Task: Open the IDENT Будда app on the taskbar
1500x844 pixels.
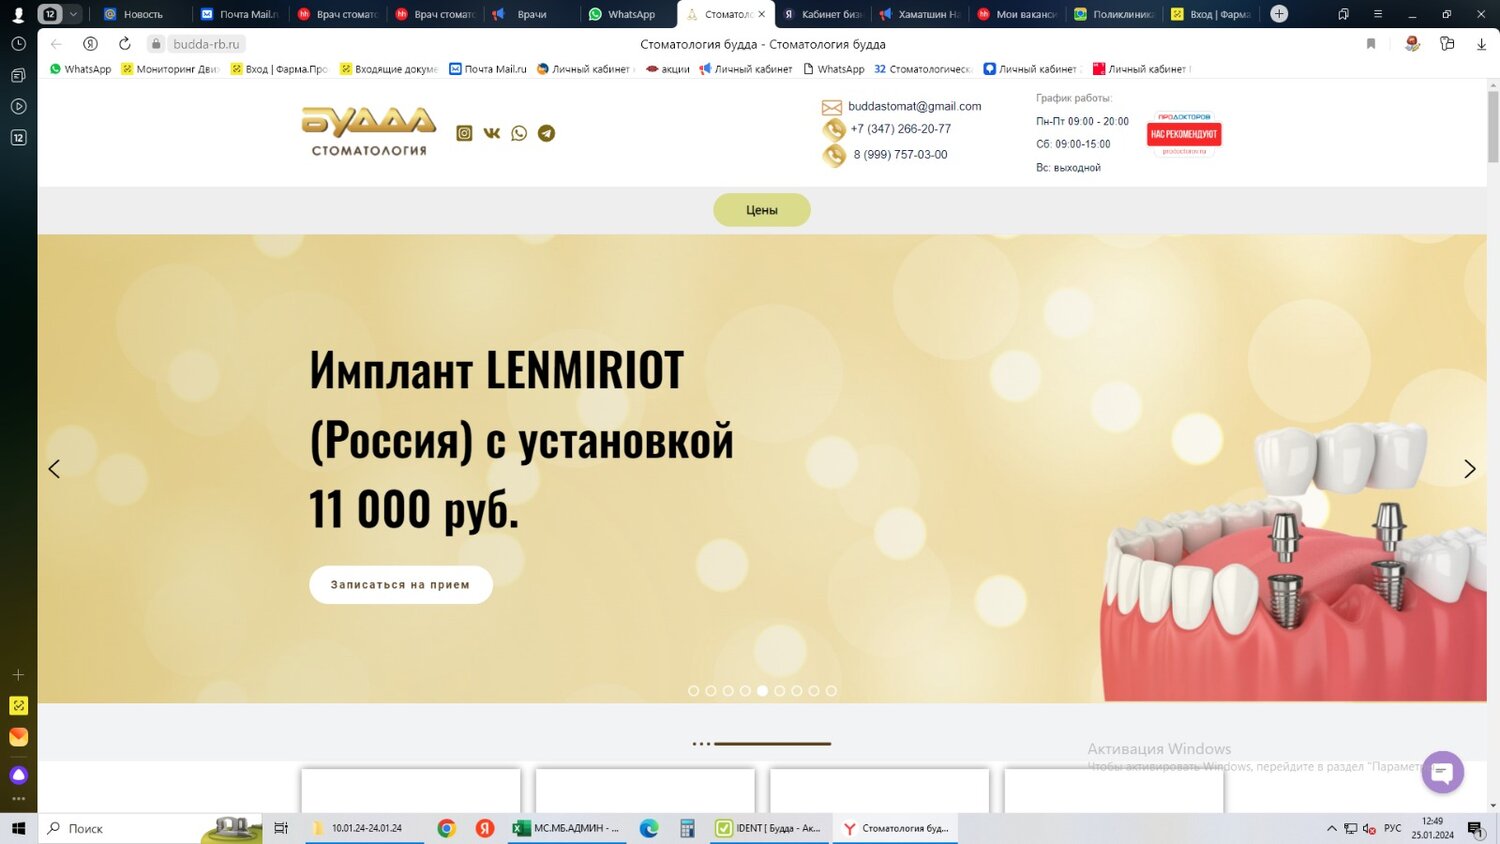Action: 769,828
